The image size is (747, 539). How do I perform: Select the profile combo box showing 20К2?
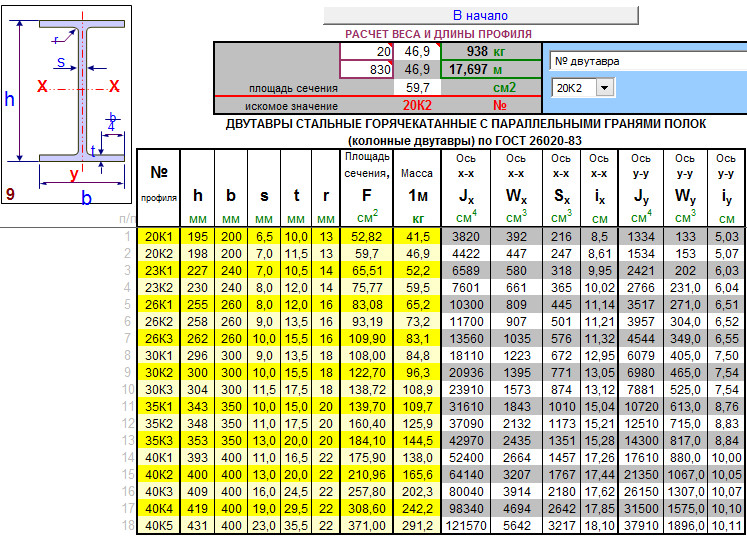[583, 88]
